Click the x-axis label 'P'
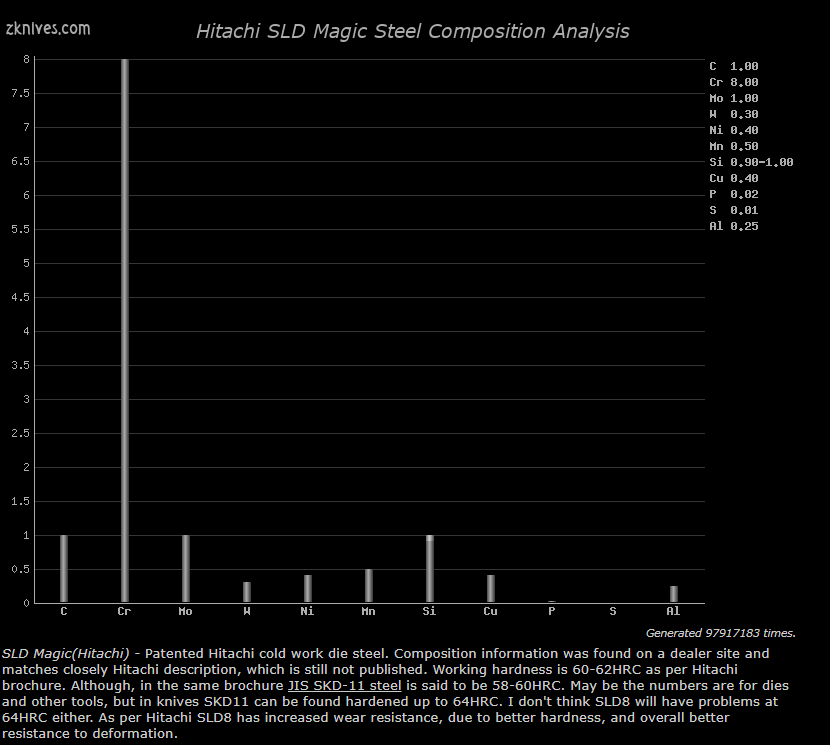This screenshot has height=745, width=830. pos(552,611)
